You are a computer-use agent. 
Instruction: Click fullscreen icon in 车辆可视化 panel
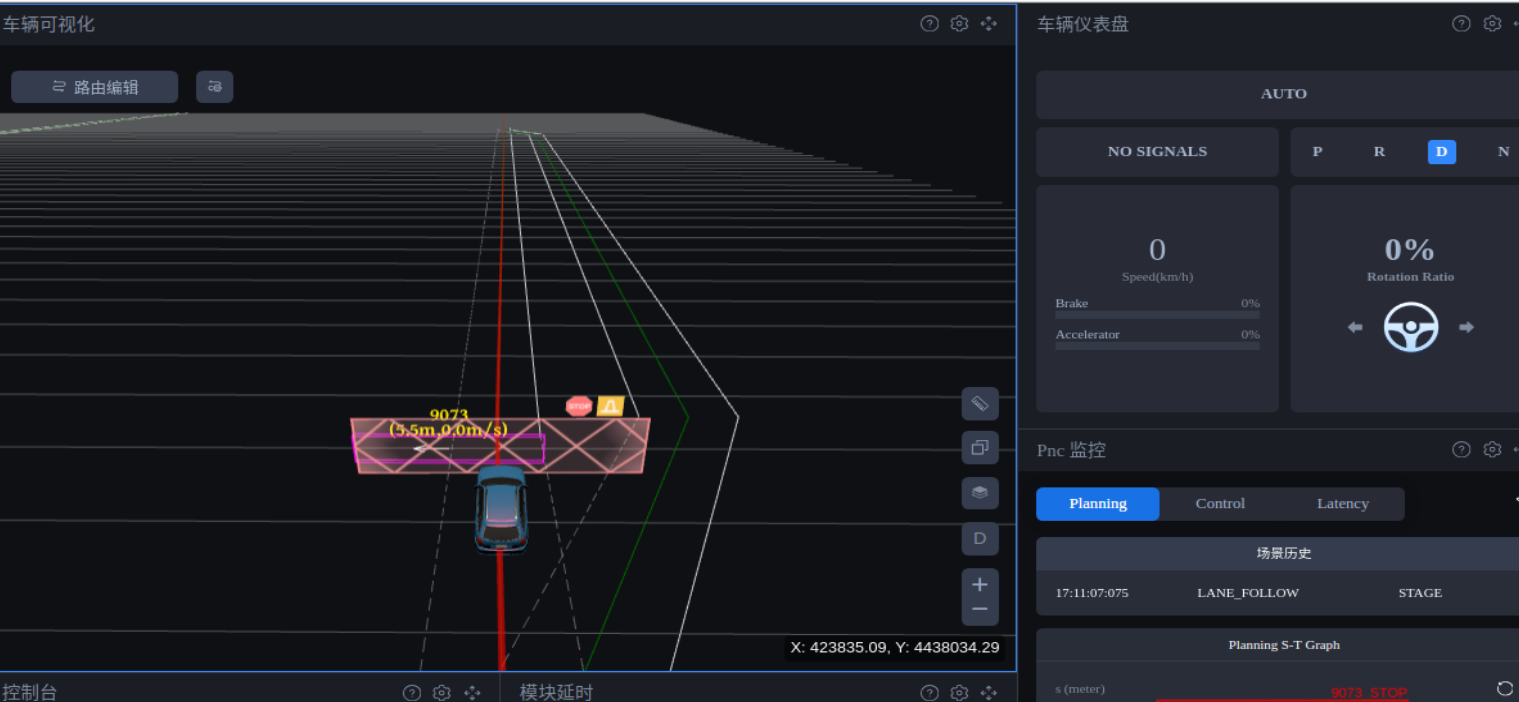tap(989, 24)
